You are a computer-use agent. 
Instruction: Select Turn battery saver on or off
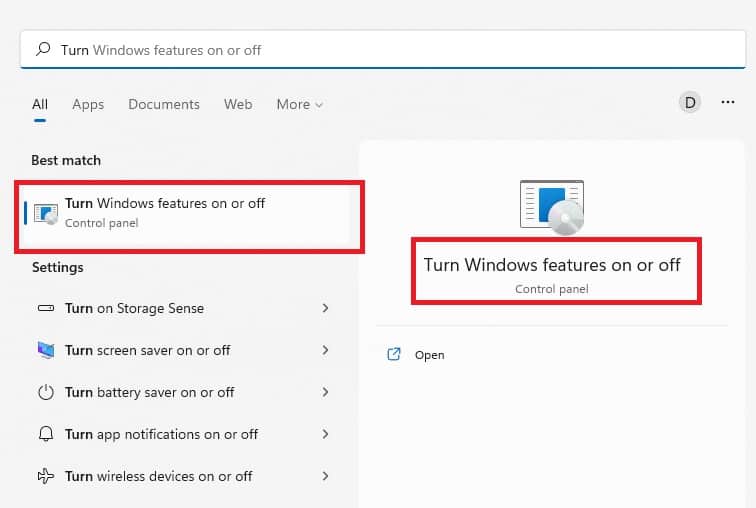pos(149,392)
